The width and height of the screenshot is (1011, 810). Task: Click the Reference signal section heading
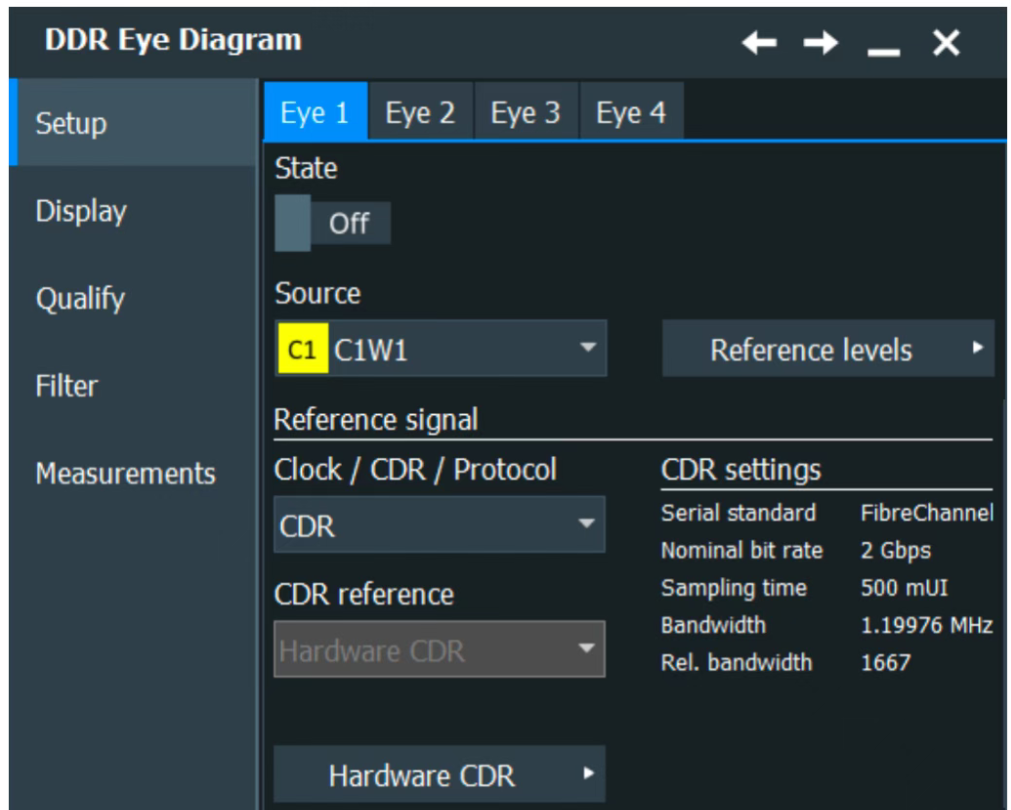[x=376, y=419]
